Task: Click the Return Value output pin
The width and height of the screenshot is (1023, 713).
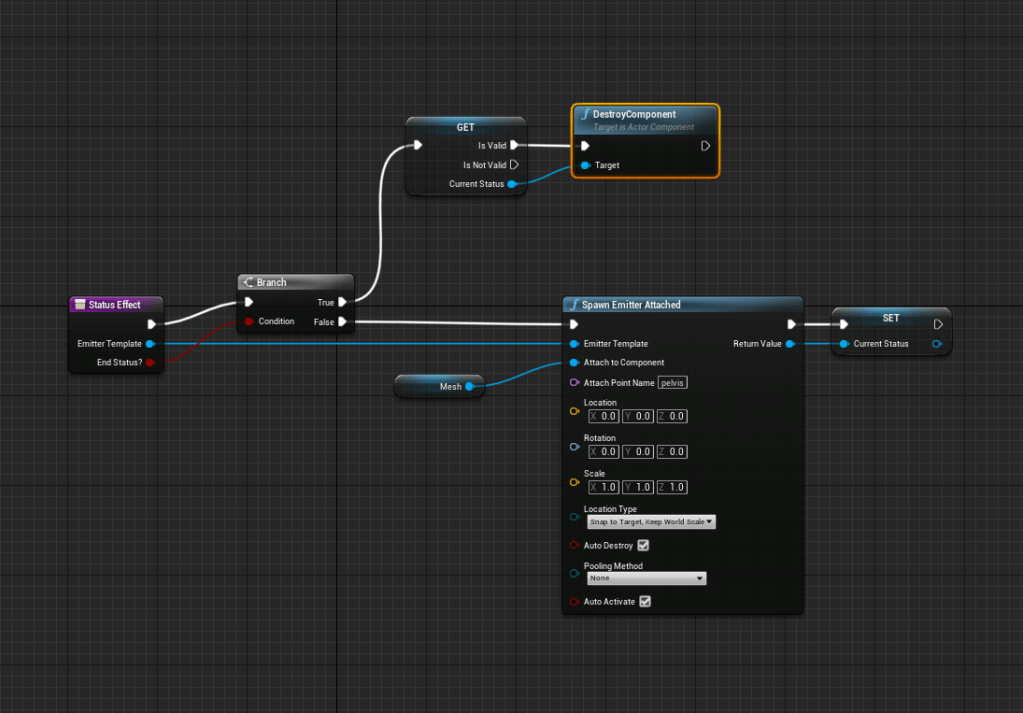Action: (x=790, y=344)
